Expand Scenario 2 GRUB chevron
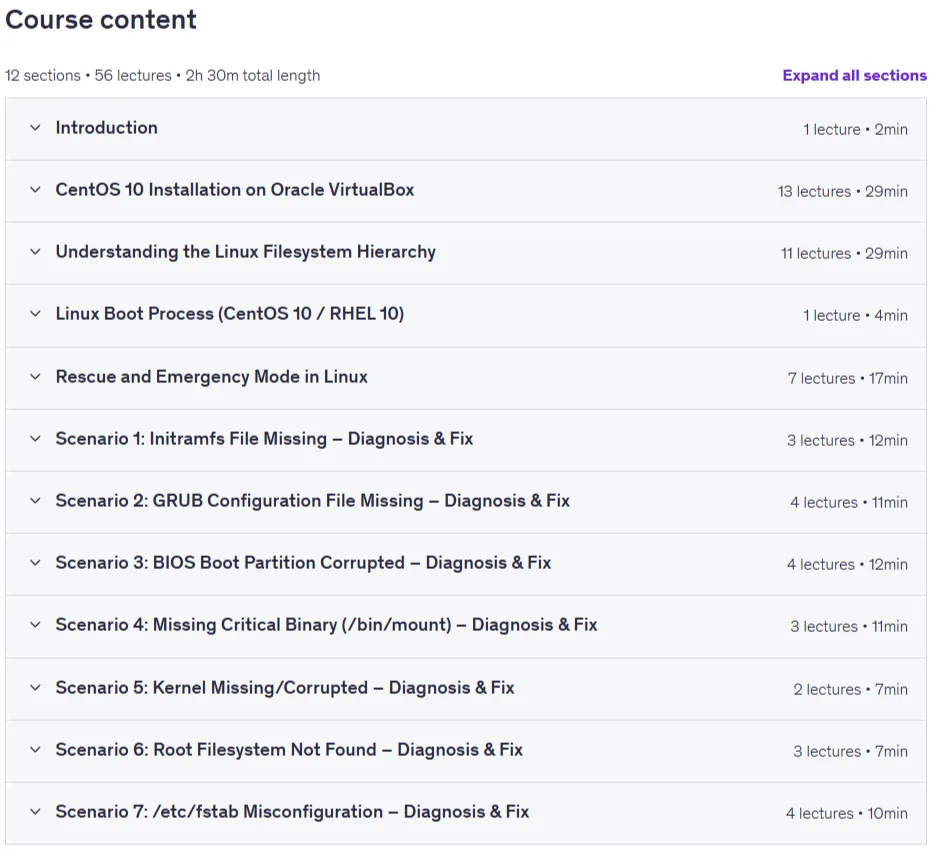This screenshot has width=932, height=853. (x=36, y=501)
